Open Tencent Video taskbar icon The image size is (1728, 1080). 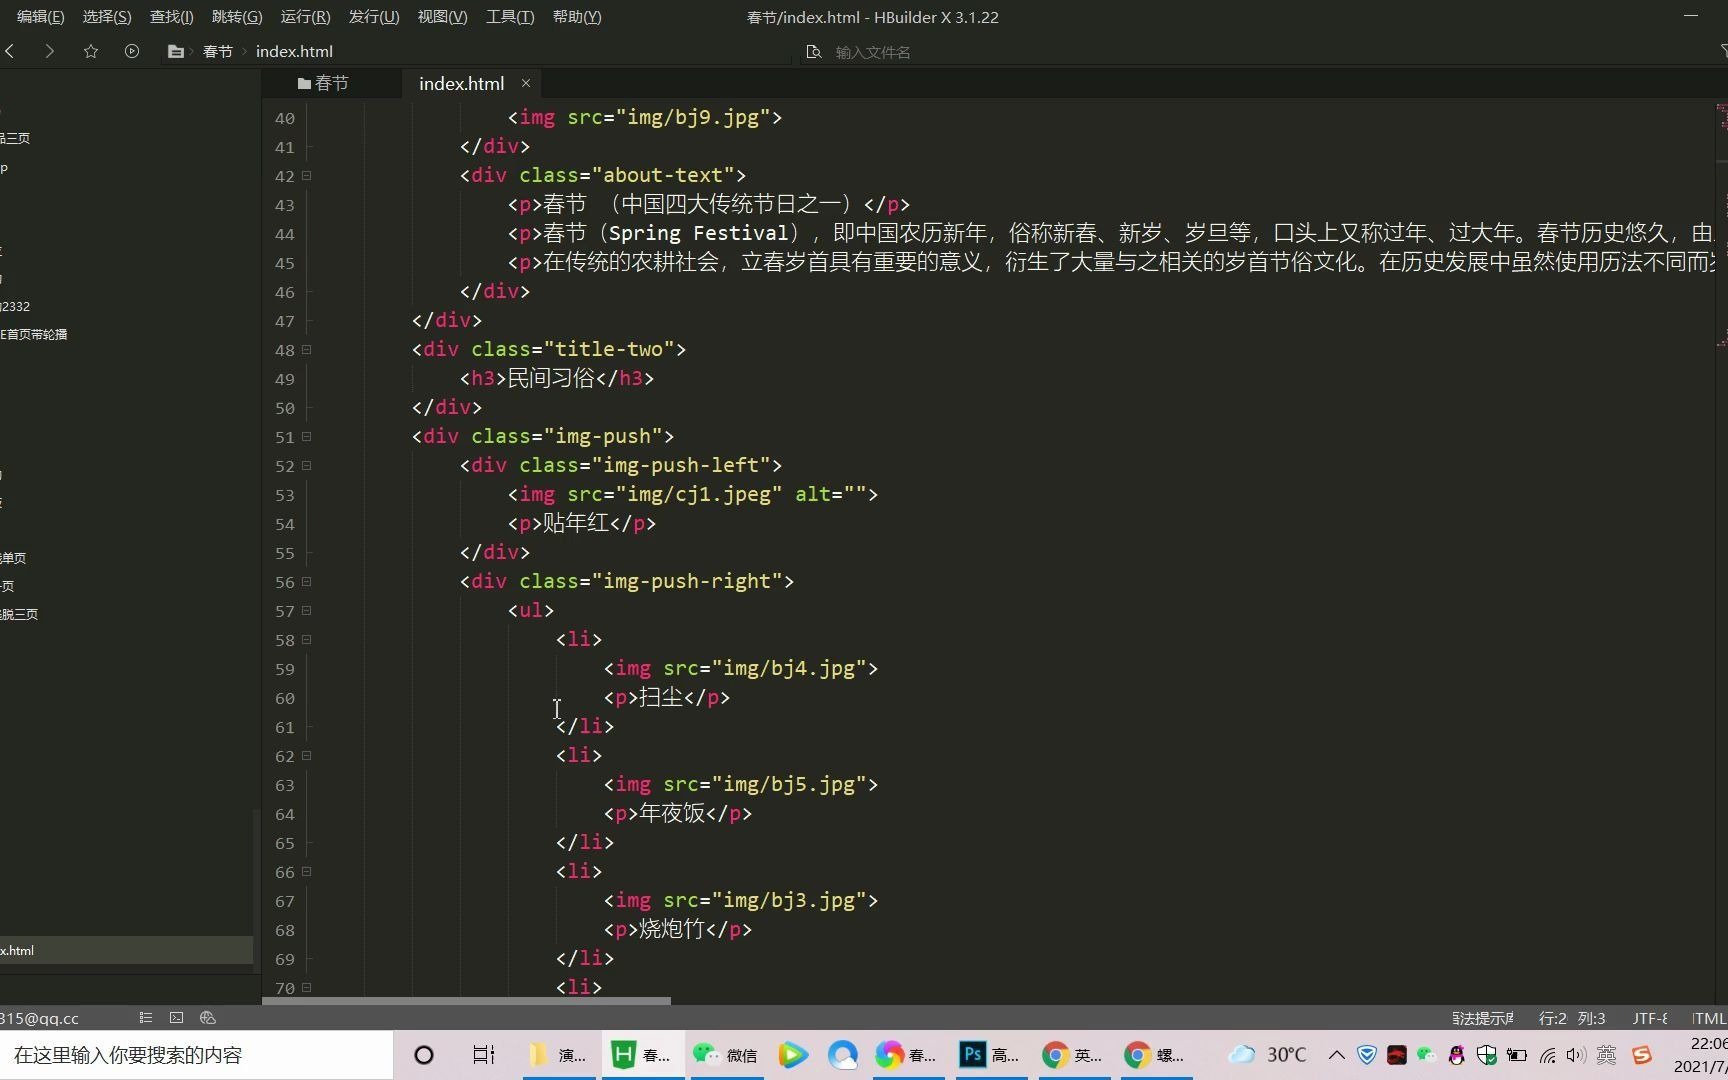[x=793, y=1055]
